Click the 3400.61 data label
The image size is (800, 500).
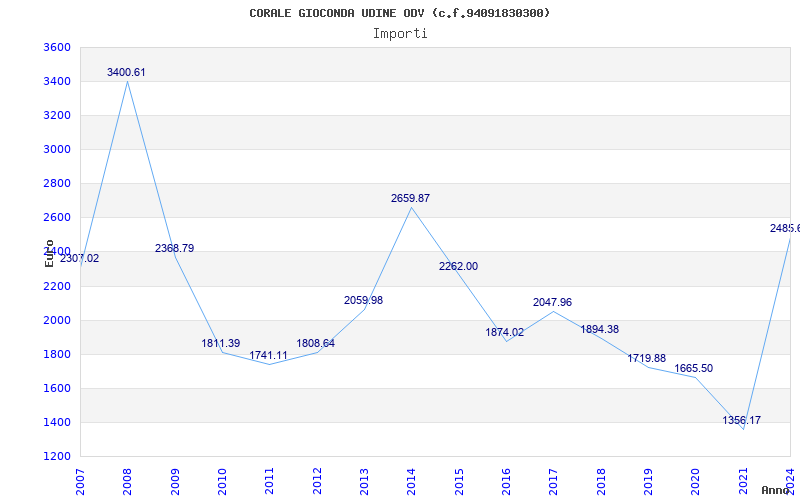(x=126, y=72)
